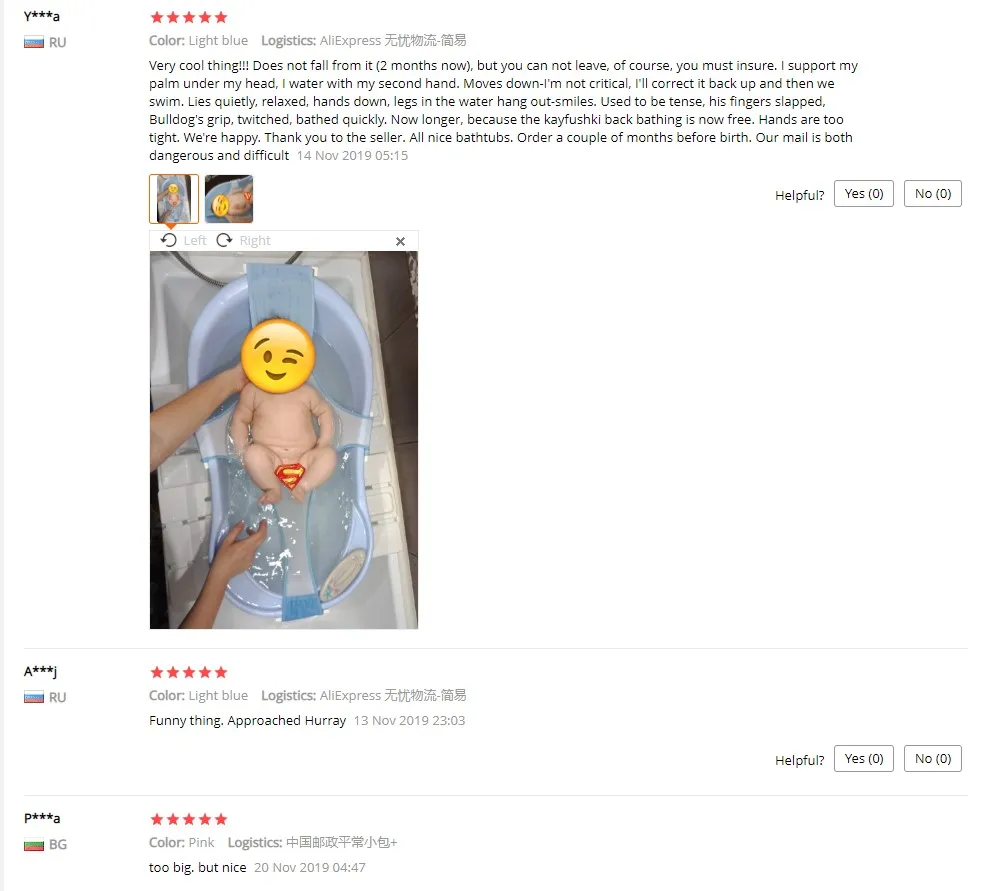Click the star rating on A***j's review
Screen dimensions: 988x891
(x=188, y=672)
